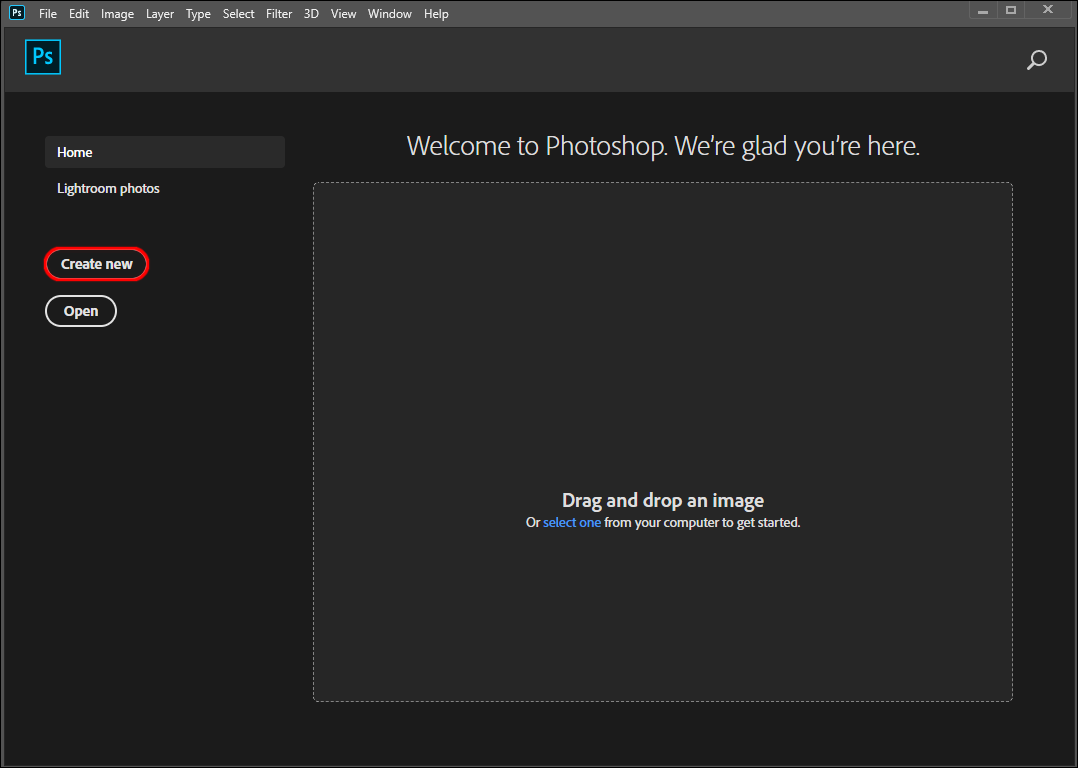This screenshot has height=768, width=1078.
Task: Open the Window menu
Action: coord(390,14)
